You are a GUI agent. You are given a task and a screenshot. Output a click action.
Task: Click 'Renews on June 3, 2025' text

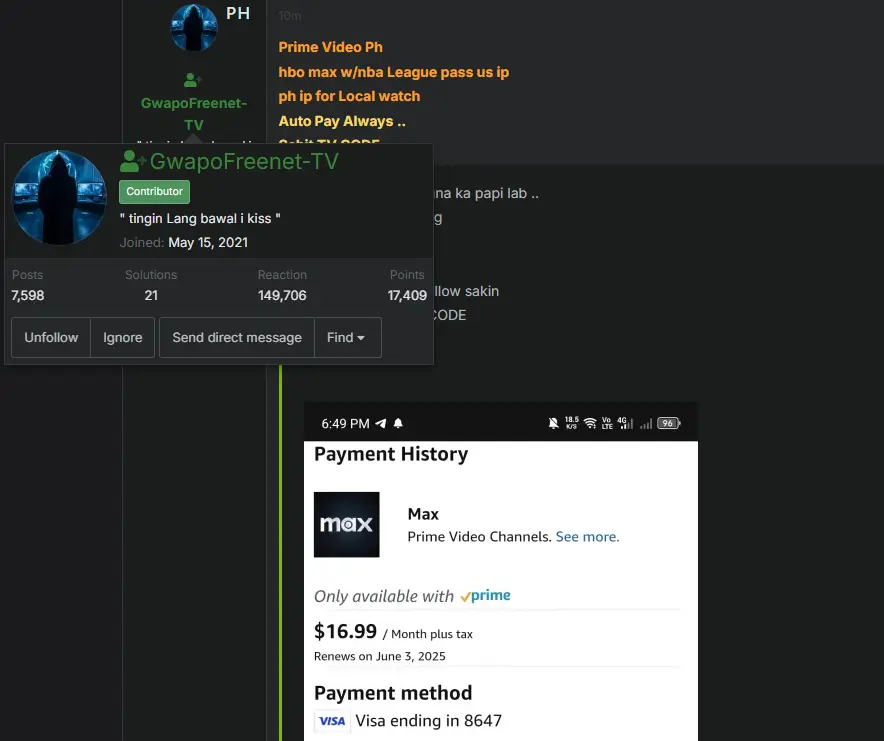pyautogui.click(x=379, y=656)
